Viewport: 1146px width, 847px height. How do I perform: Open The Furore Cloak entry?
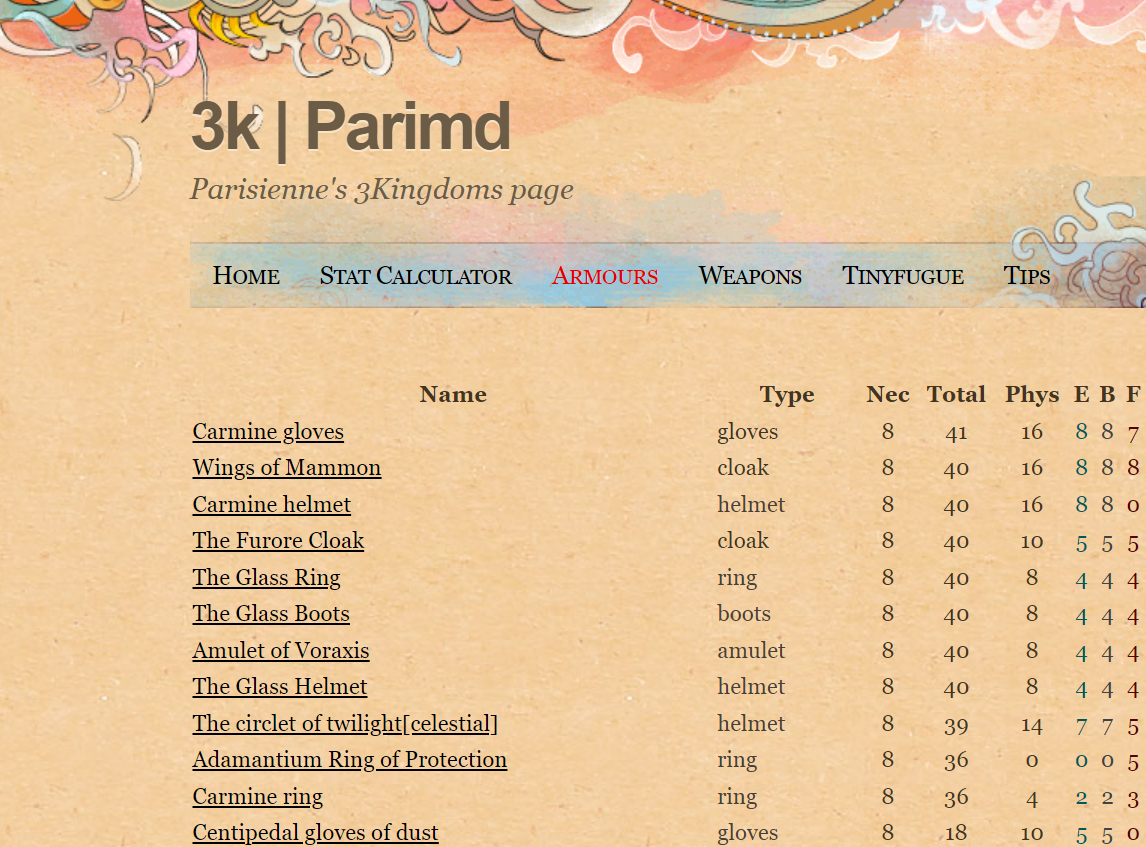coord(278,541)
